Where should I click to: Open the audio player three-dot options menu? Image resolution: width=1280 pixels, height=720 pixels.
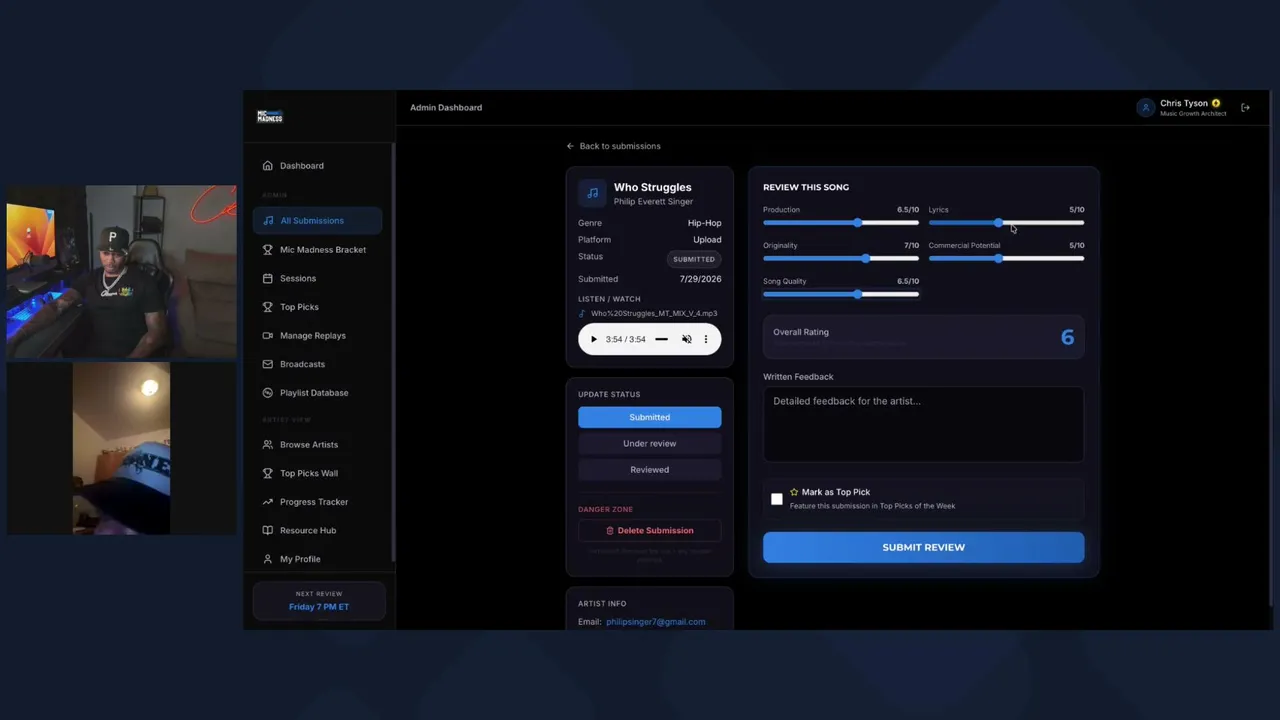[x=706, y=339]
